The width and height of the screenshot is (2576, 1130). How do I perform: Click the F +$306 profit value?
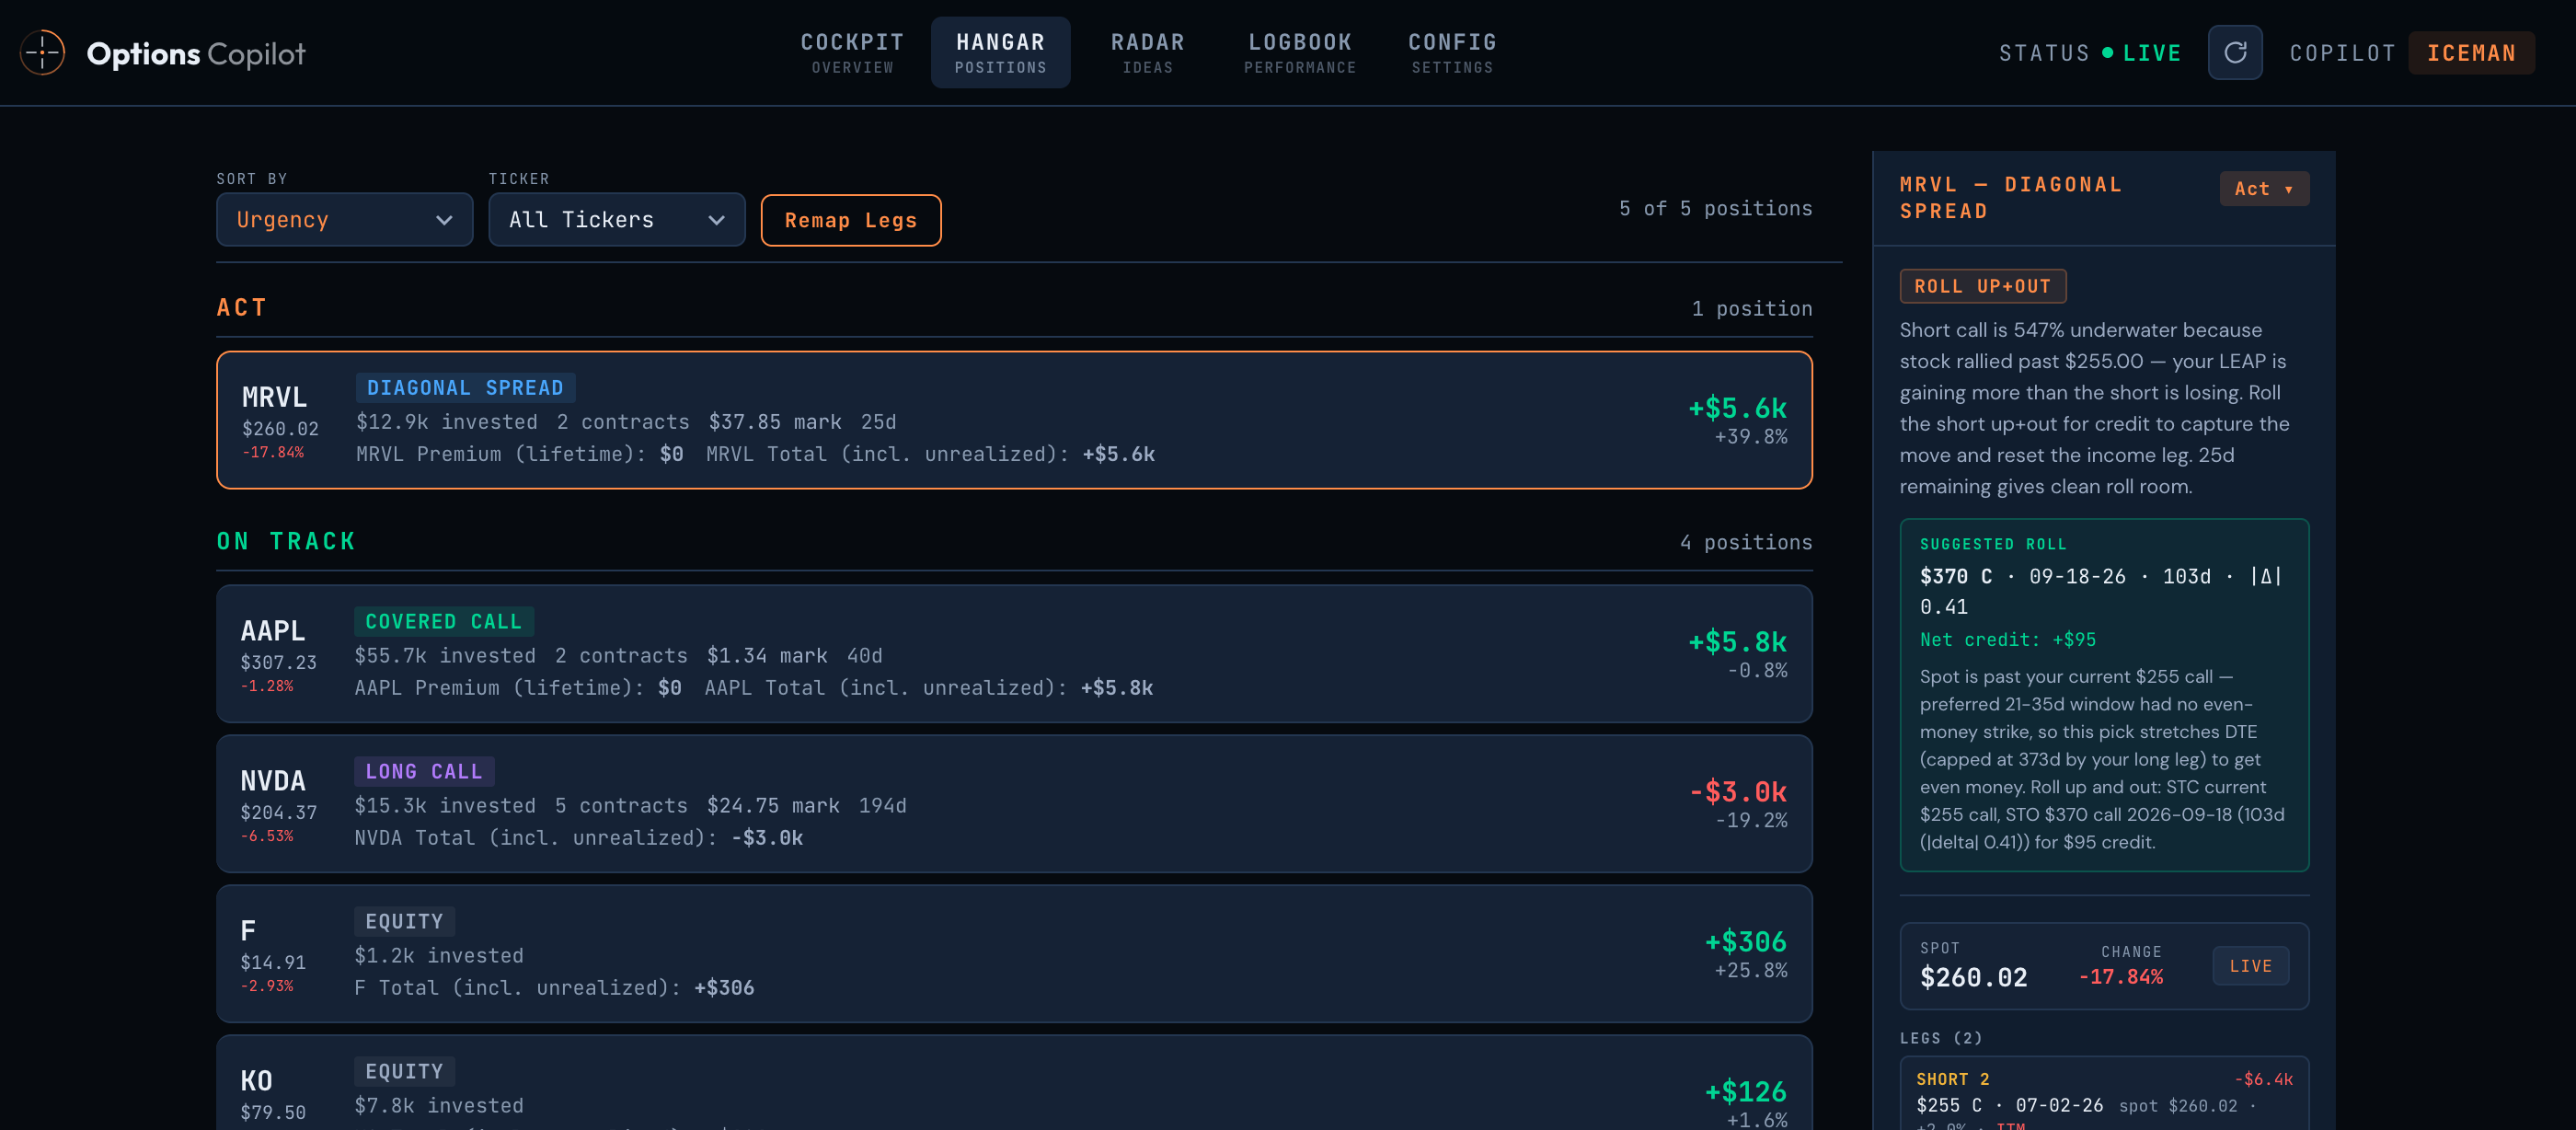(x=1745, y=942)
